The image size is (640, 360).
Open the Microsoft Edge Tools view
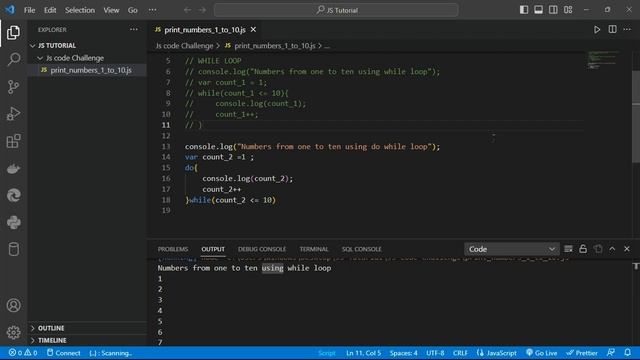[13, 196]
